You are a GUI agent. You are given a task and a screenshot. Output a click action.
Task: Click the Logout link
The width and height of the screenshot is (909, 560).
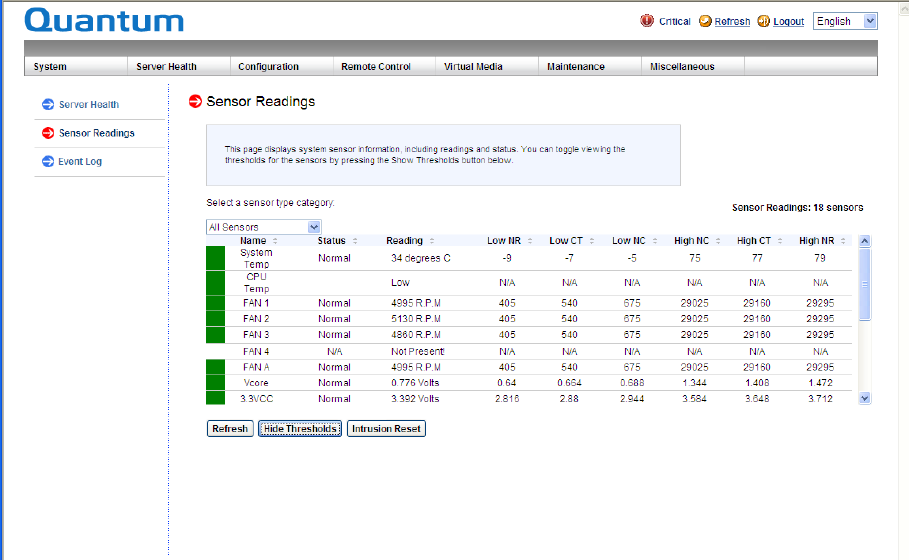click(788, 22)
